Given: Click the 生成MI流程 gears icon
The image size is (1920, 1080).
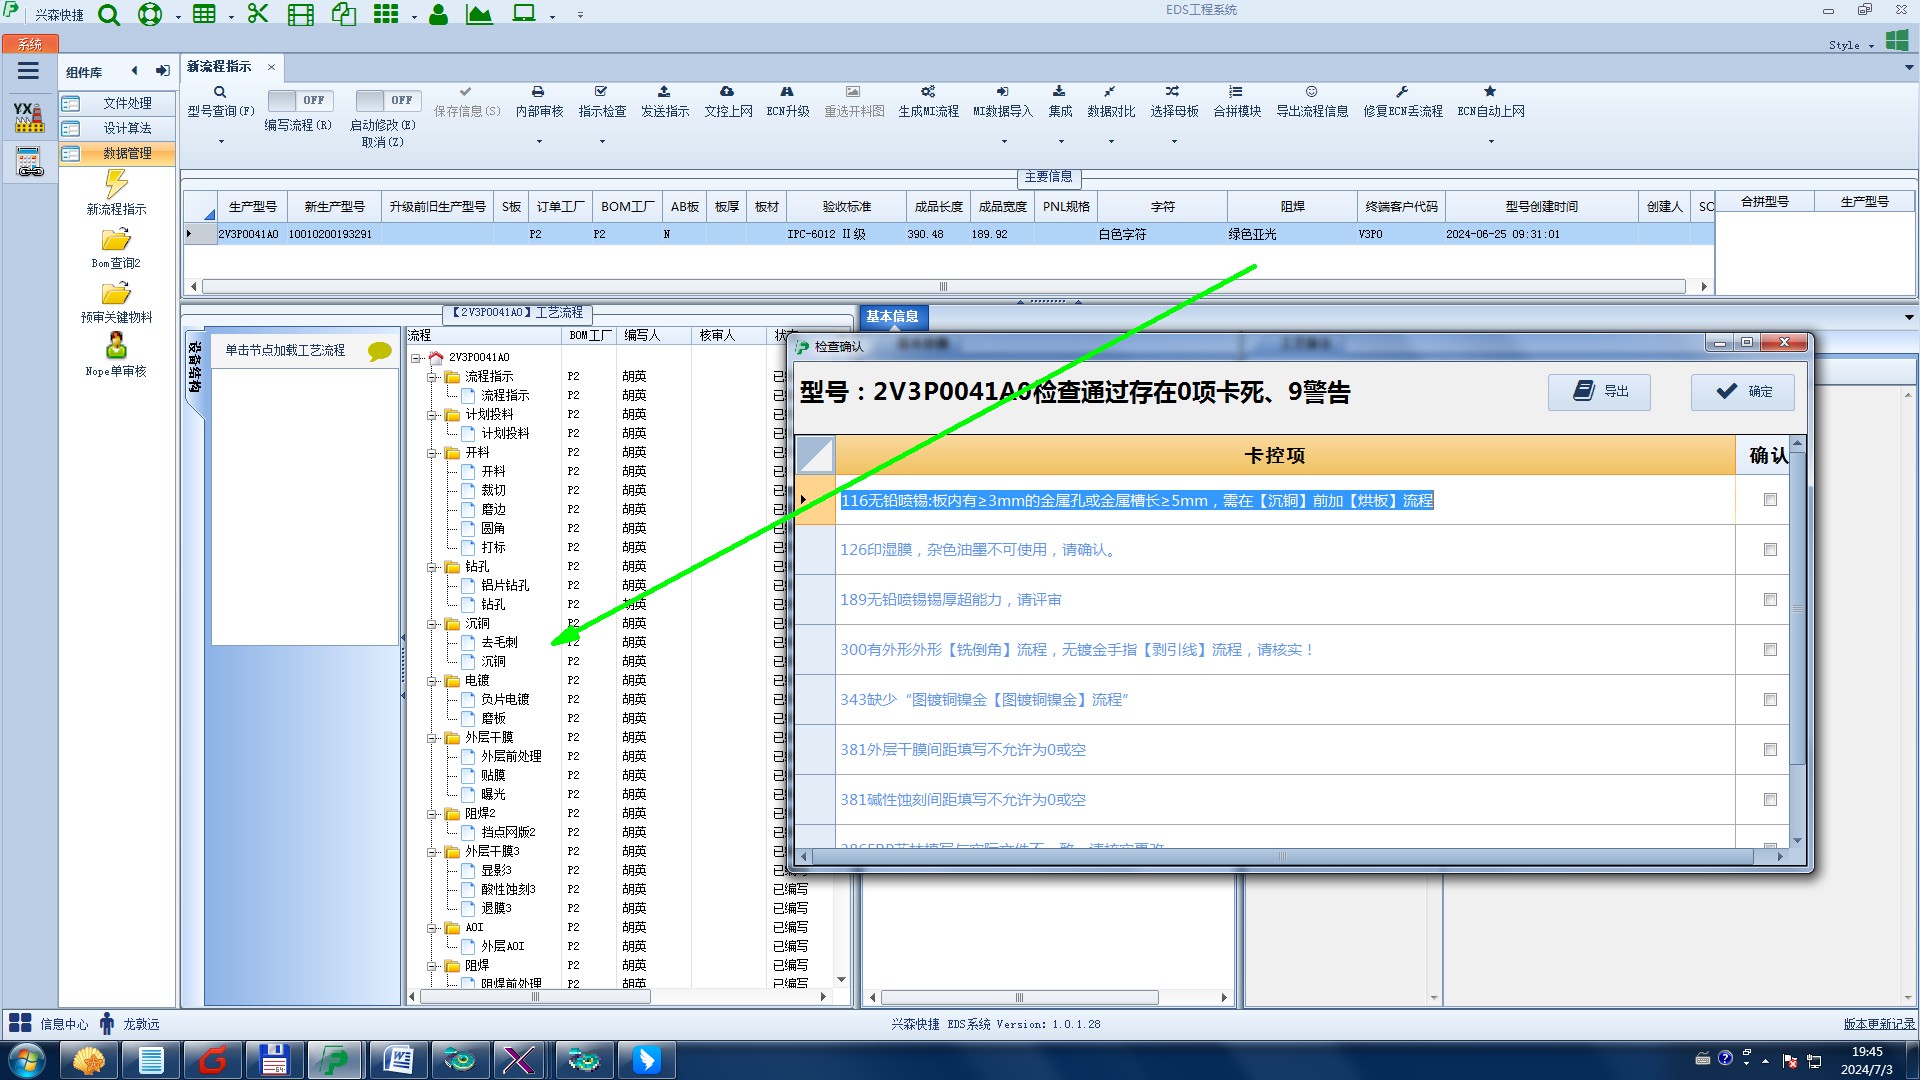Looking at the screenshot, I should (x=928, y=92).
